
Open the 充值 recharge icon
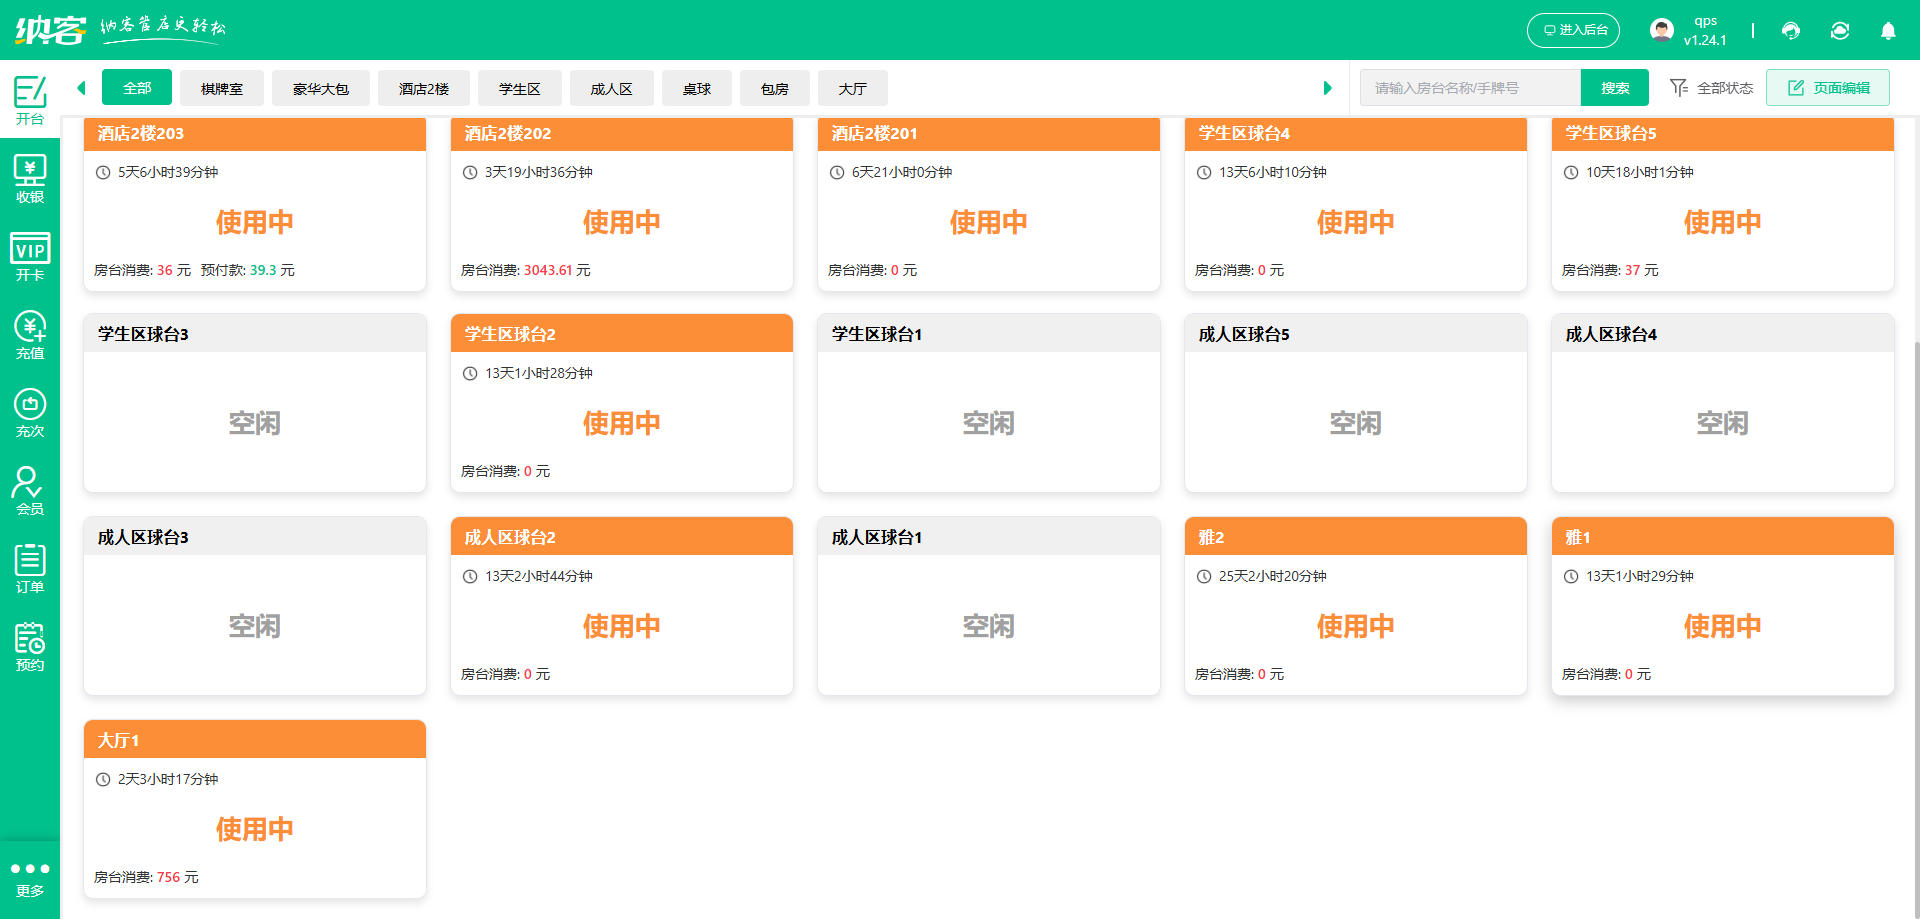point(30,335)
